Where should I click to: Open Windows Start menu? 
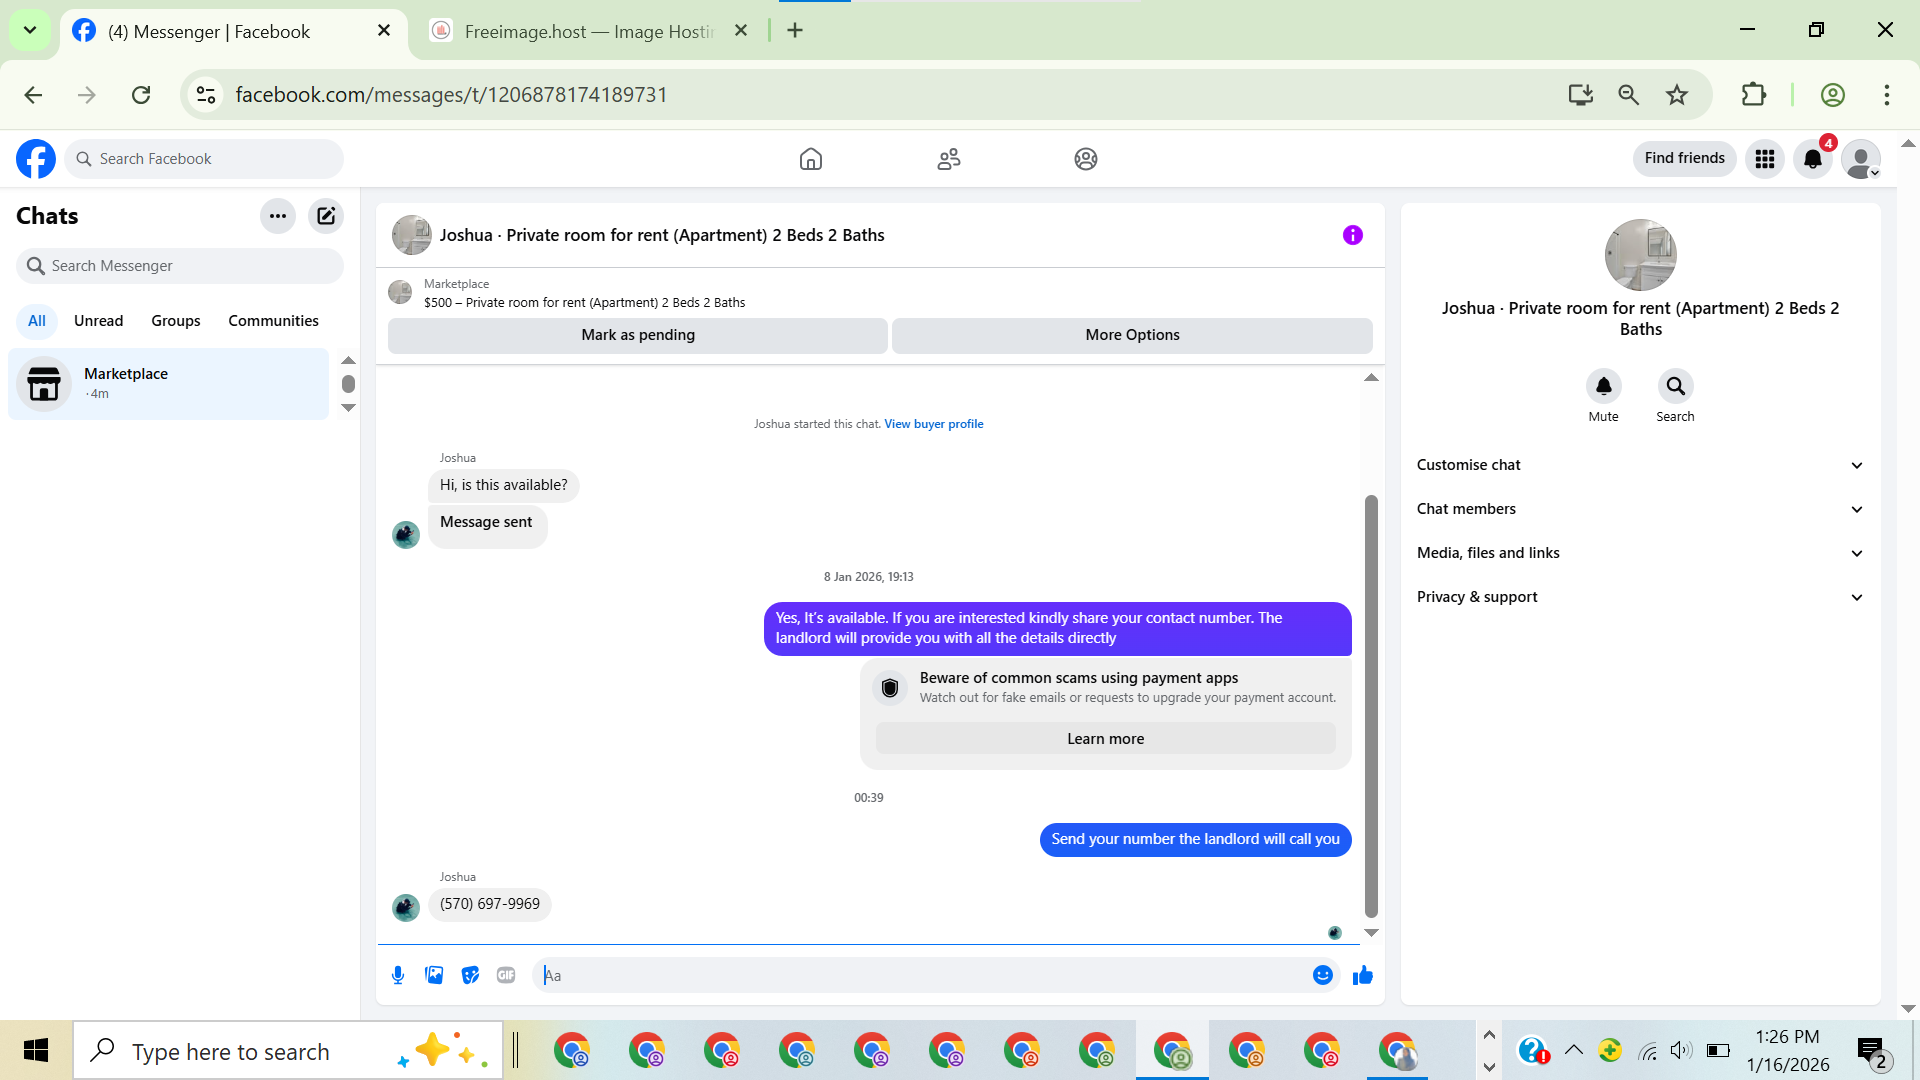click(x=36, y=1050)
